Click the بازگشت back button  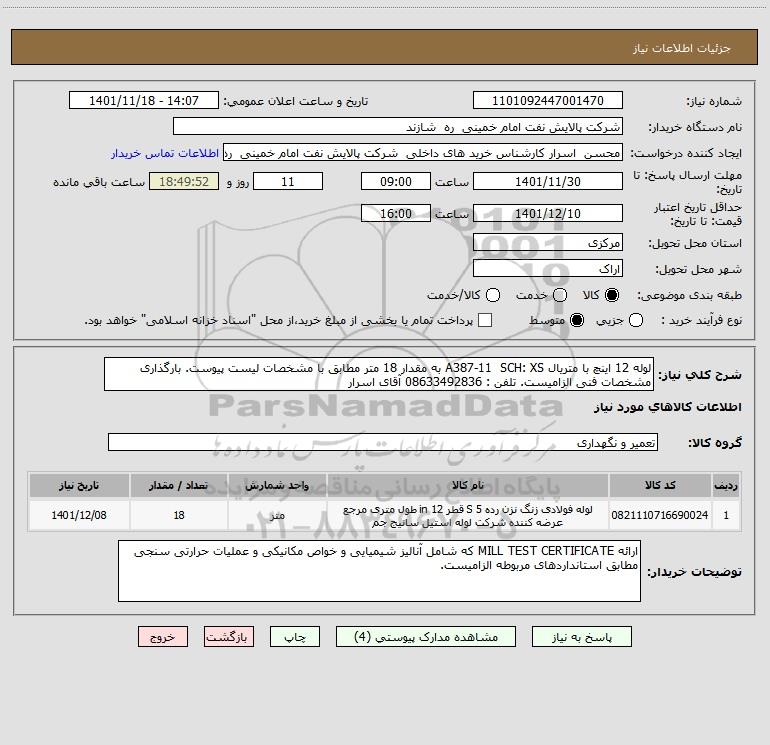click(229, 637)
